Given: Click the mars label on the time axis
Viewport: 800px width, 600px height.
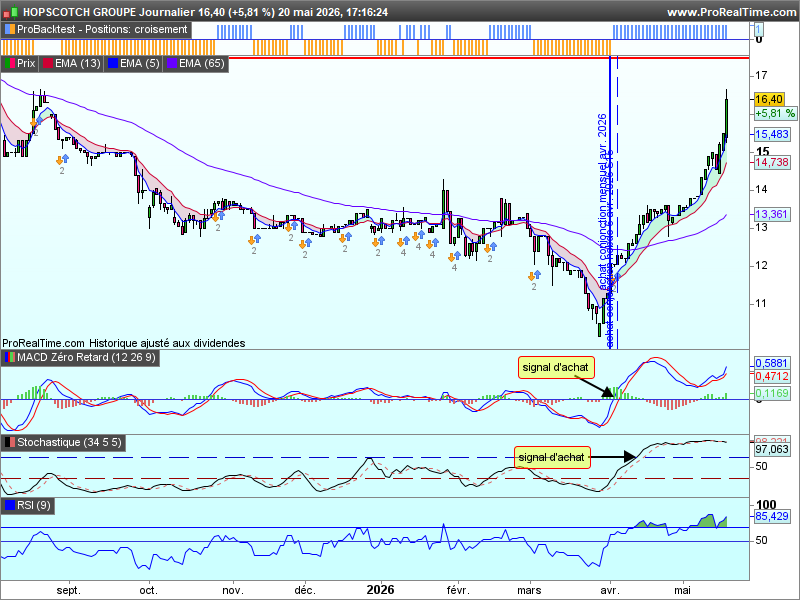Looking at the screenshot, I should click(x=529, y=590).
